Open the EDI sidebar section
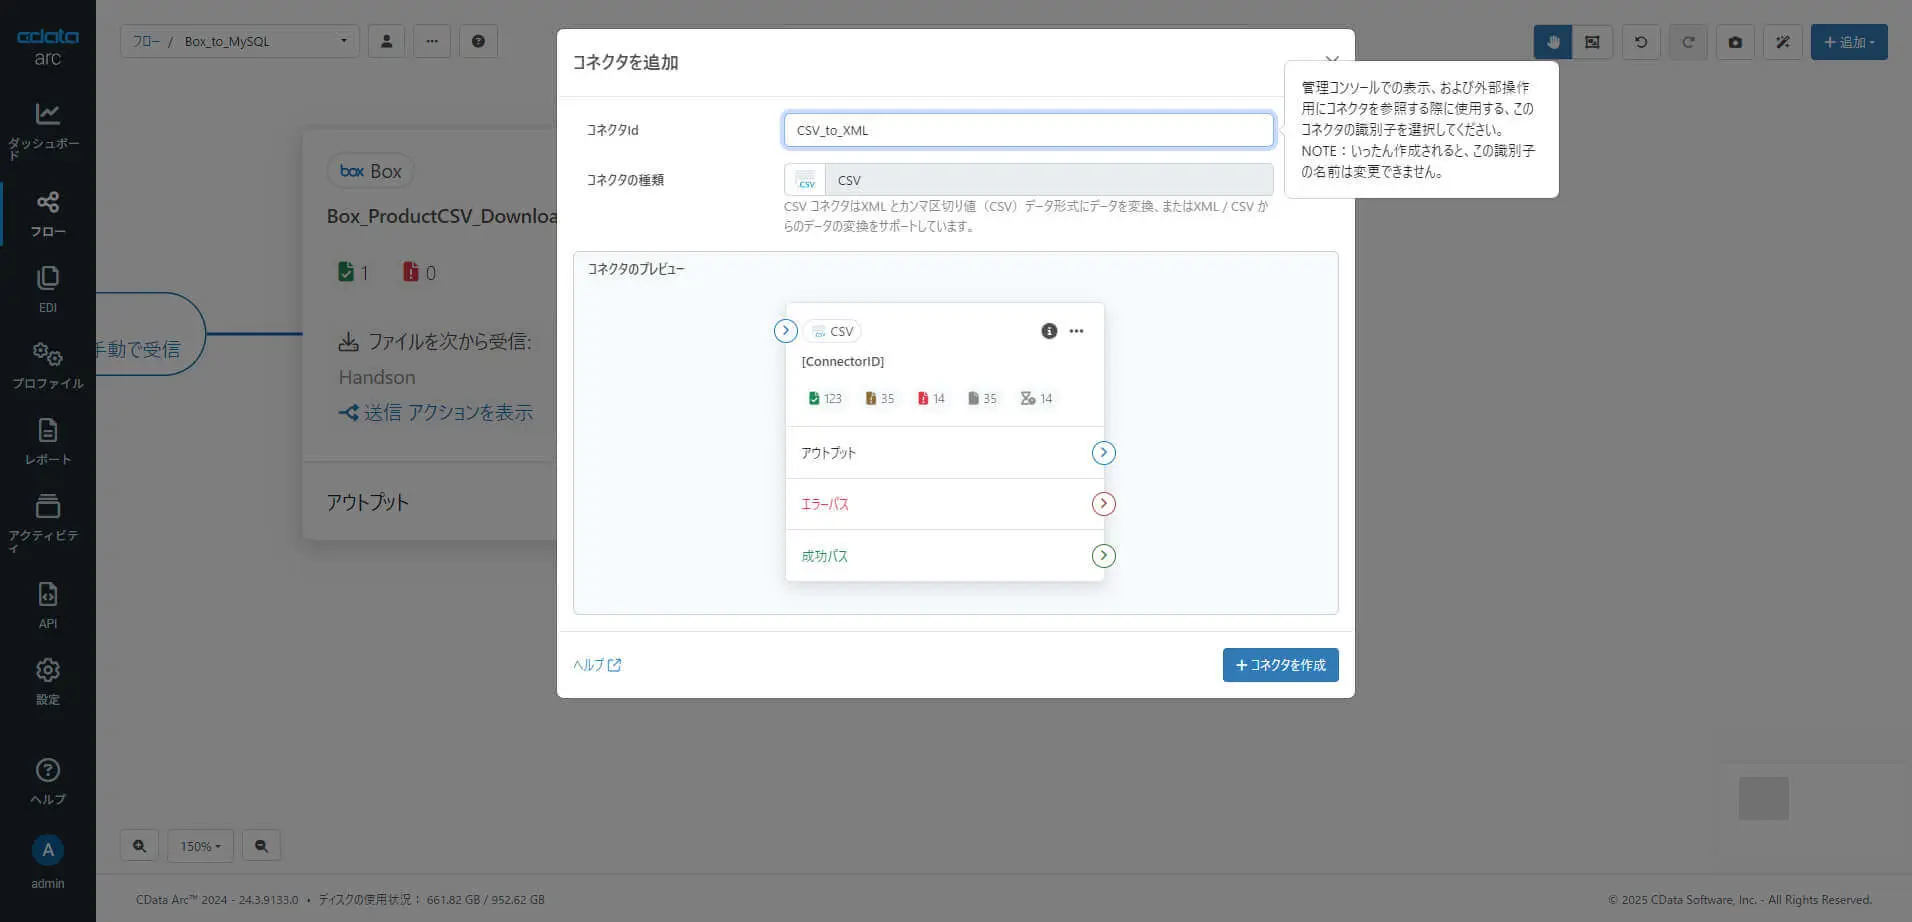The width and height of the screenshot is (1912, 922). 47,290
